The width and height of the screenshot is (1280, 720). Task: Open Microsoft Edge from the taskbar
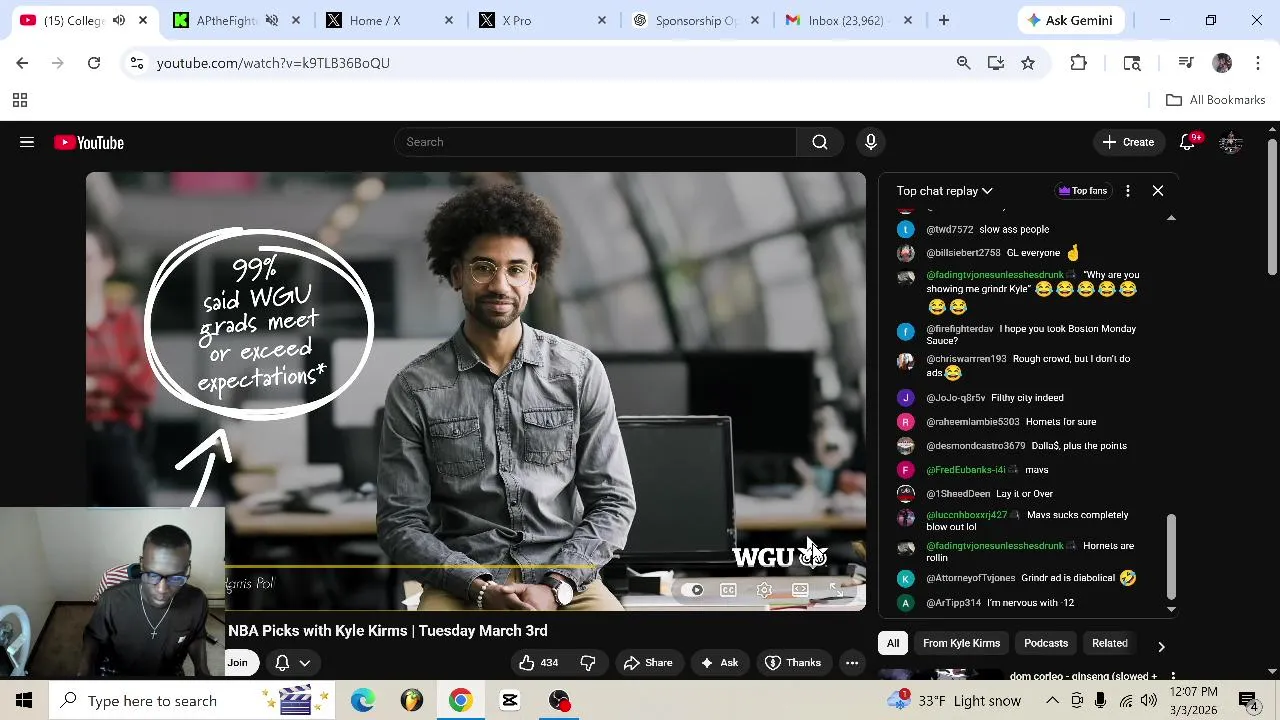tap(363, 700)
